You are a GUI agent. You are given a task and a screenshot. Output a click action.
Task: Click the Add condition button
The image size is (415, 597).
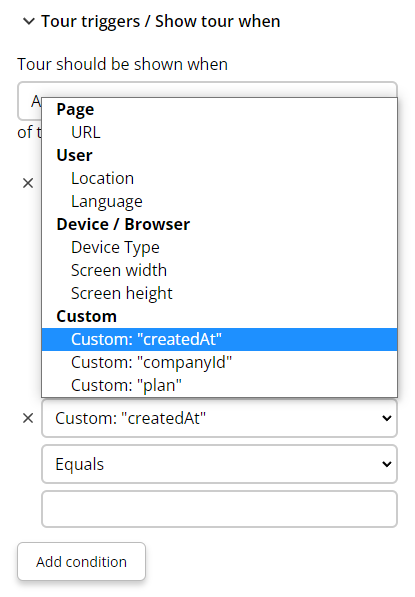tap(81, 562)
